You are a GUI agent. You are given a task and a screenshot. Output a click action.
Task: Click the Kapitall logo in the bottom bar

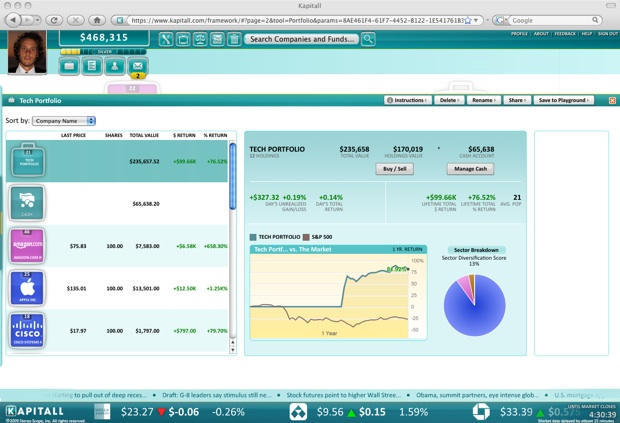pyautogui.click(x=35, y=411)
